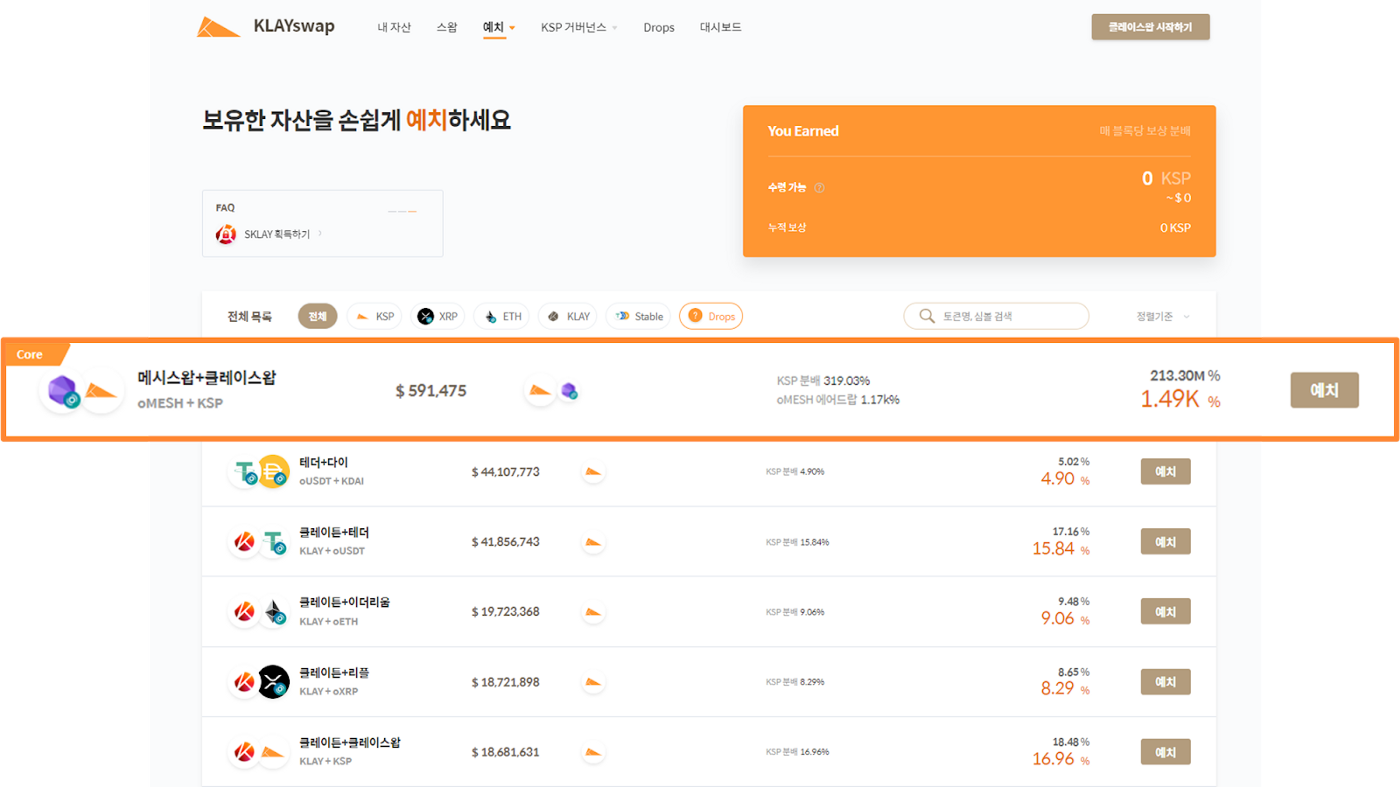Image resolution: width=1400 pixels, height=787 pixels.
Task: Filter pools by KLAY
Action: (569, 316)
